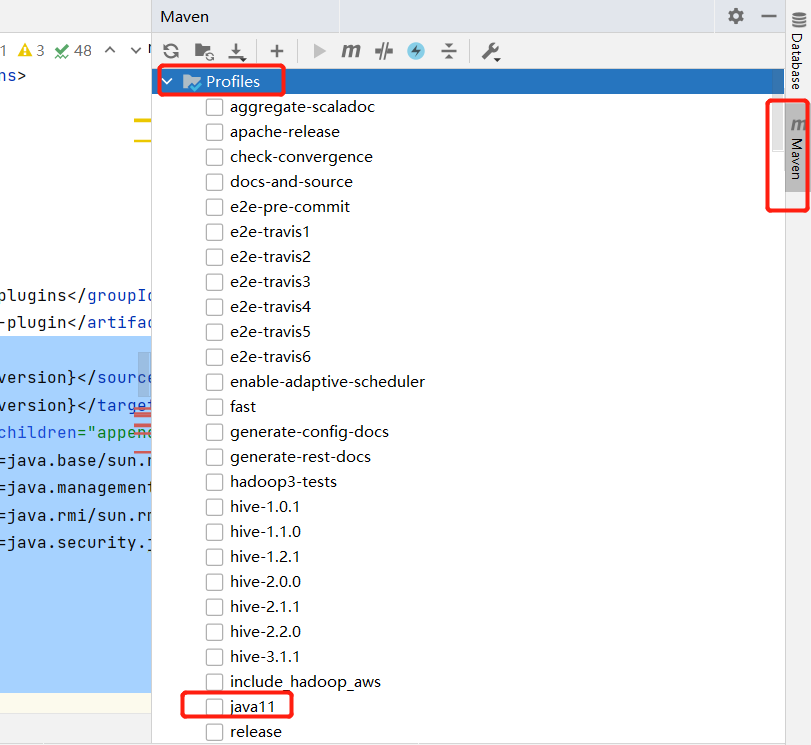
Task: Open the Database side tab
Action: tap(798, 51)
